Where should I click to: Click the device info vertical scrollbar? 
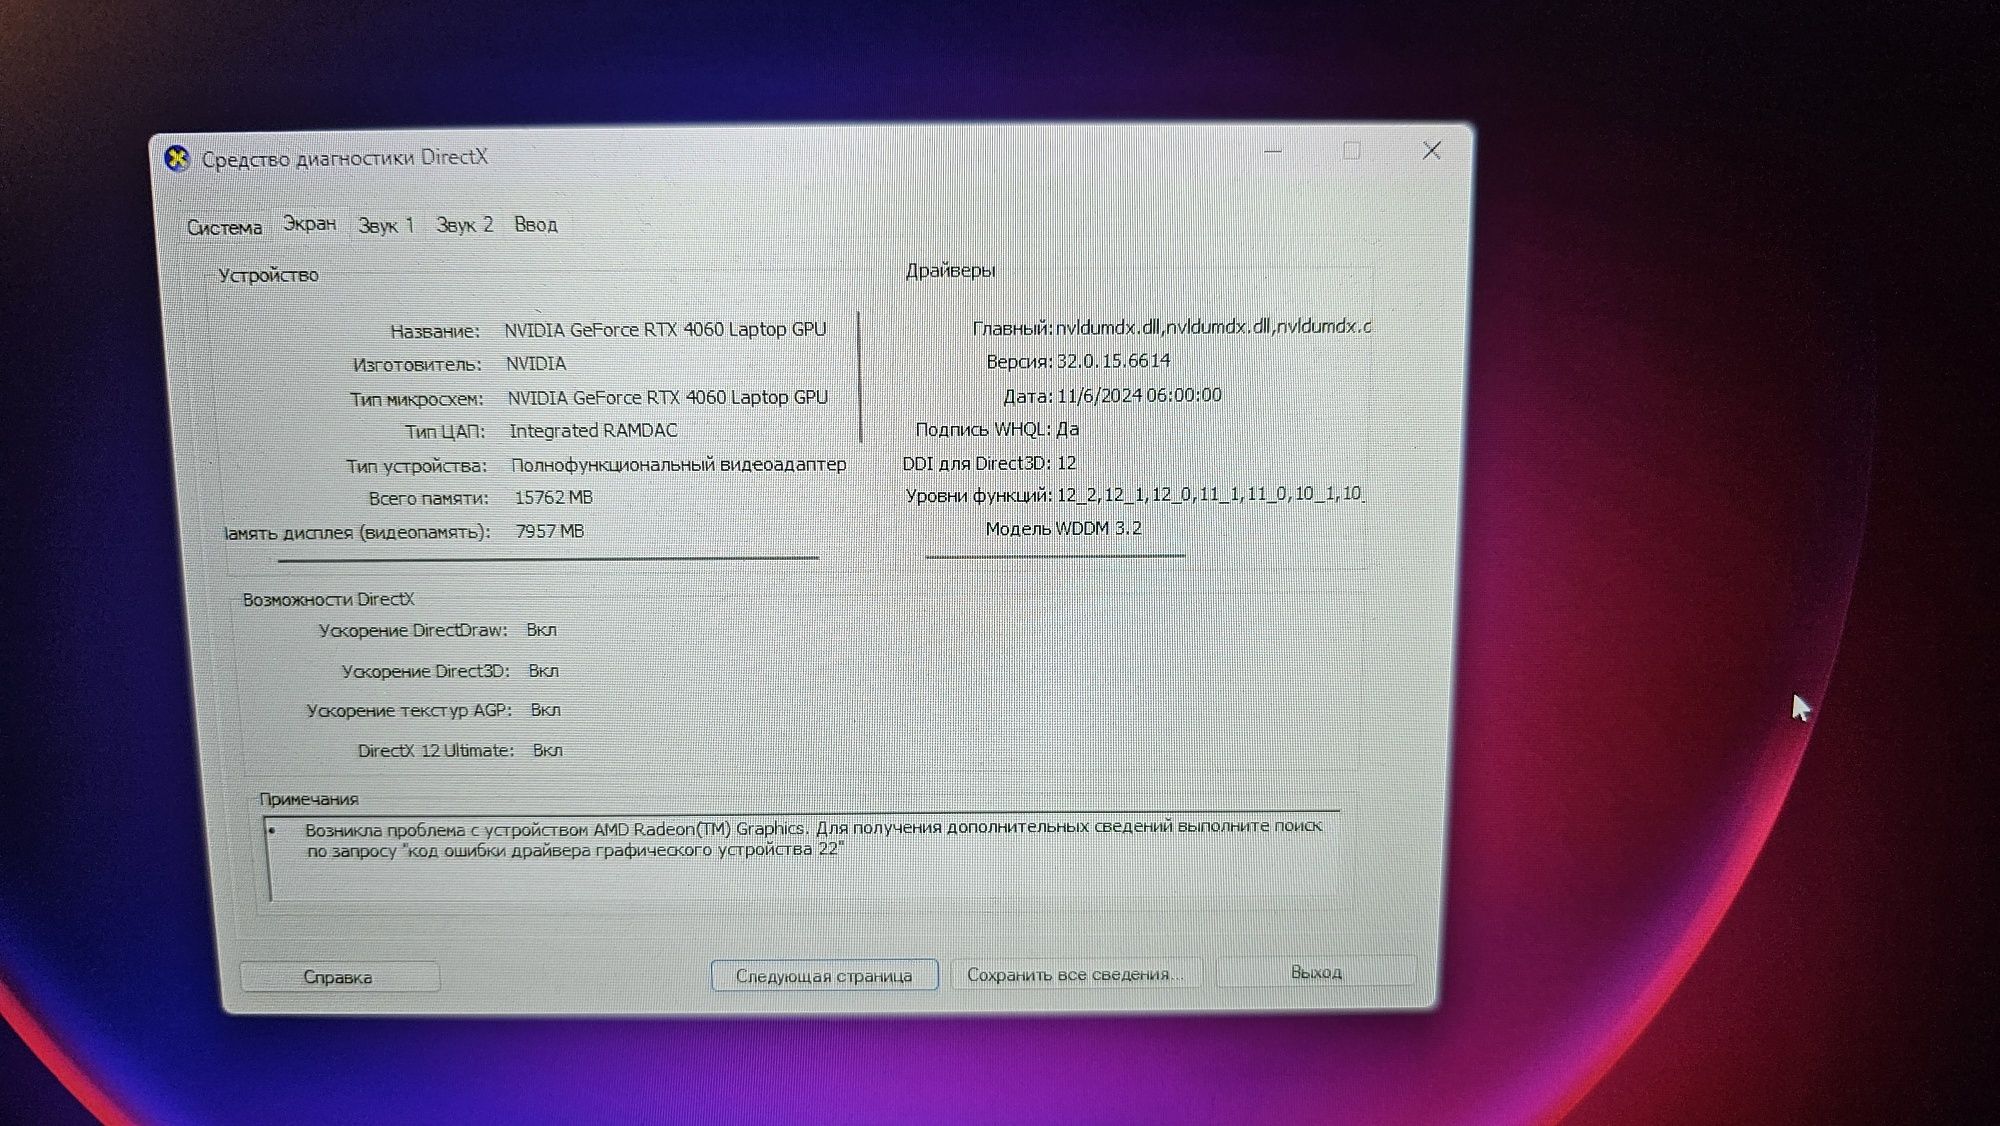(859, 377)
